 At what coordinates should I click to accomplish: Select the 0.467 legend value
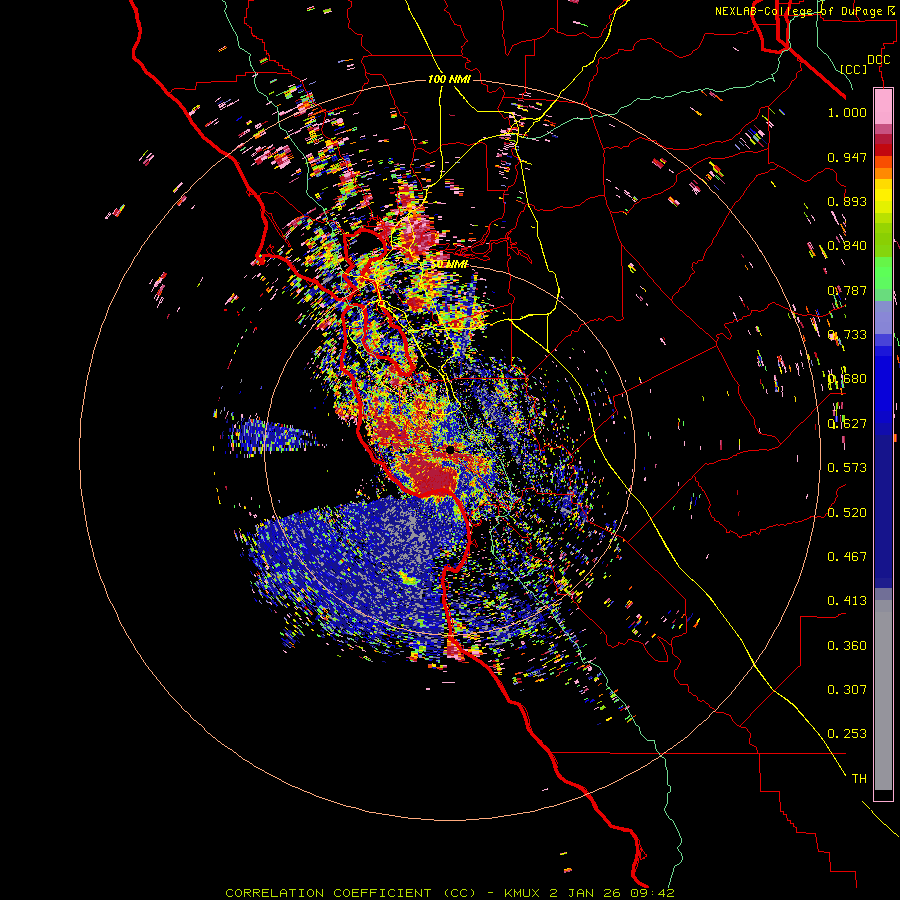pos(847,557)
